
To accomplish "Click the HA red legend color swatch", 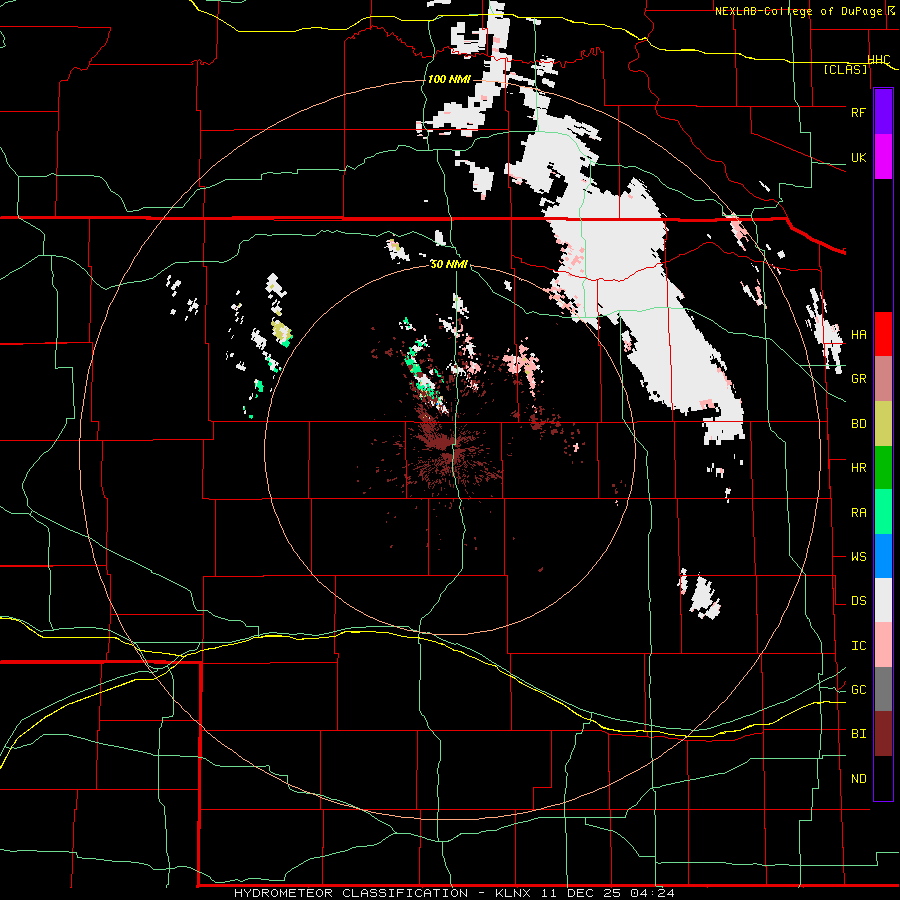I will [x=883, y=334].
